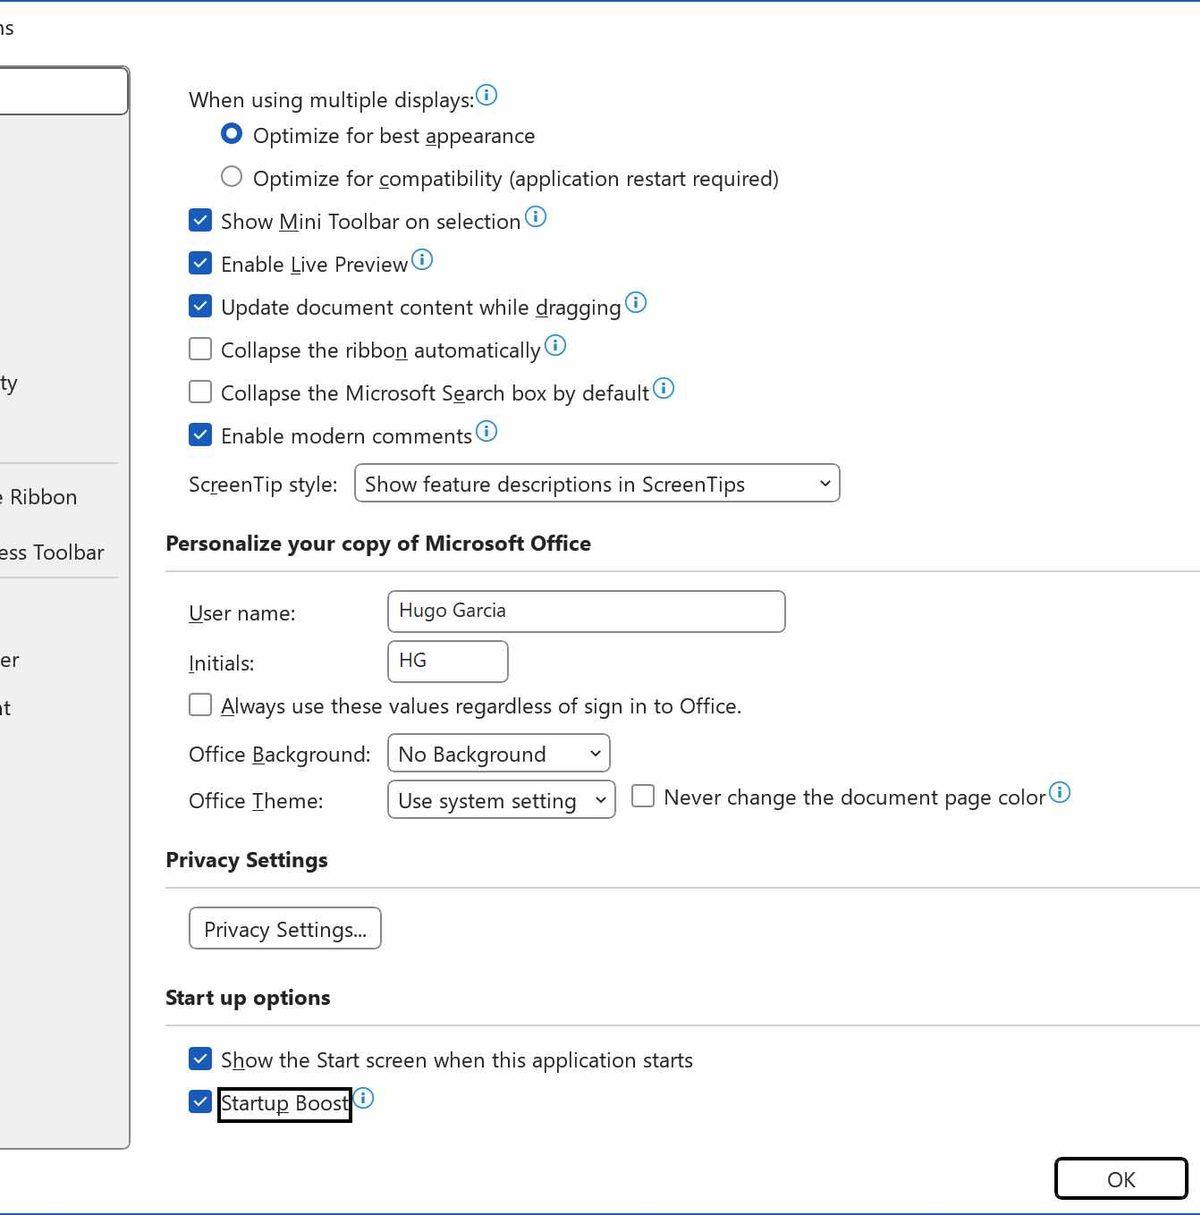
Task: Open info for "Collapse the ribbon automatically"
Action: click(556, 346)
